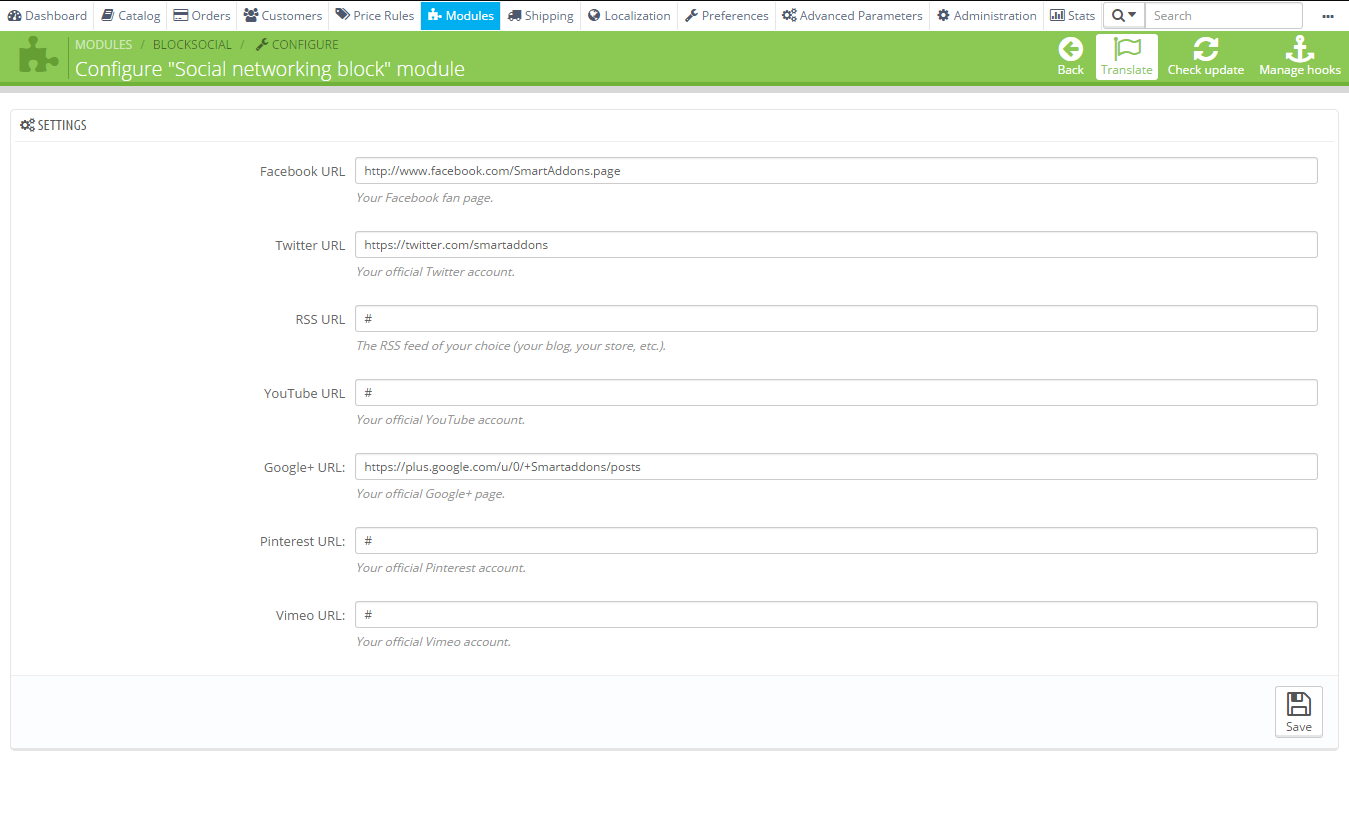Open the Administration menu

[x=987, y=15]
